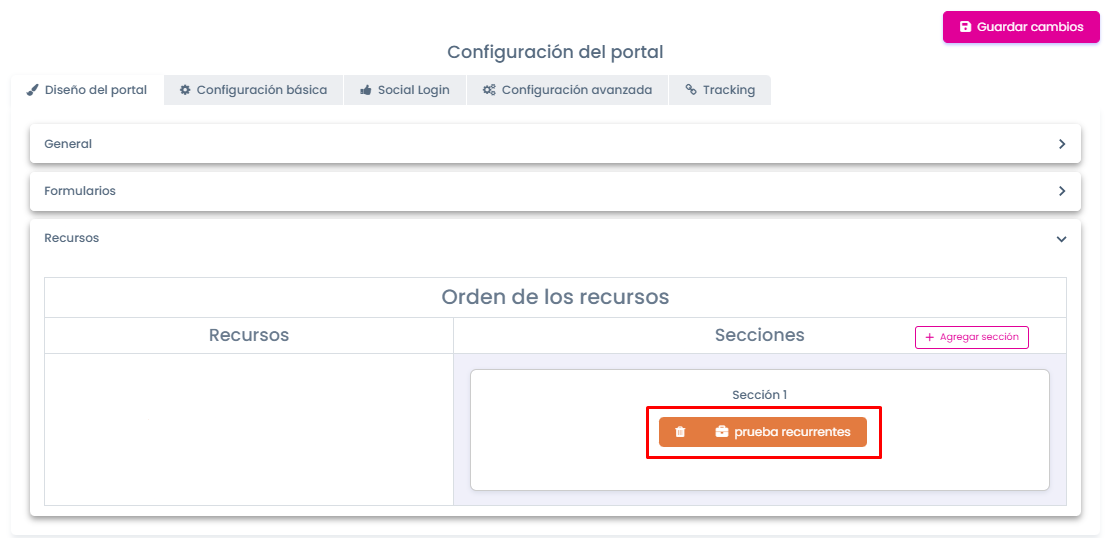Click the gear icon on Configuración básica
The height and width of the screenshot is (538, 1112).
185,90
